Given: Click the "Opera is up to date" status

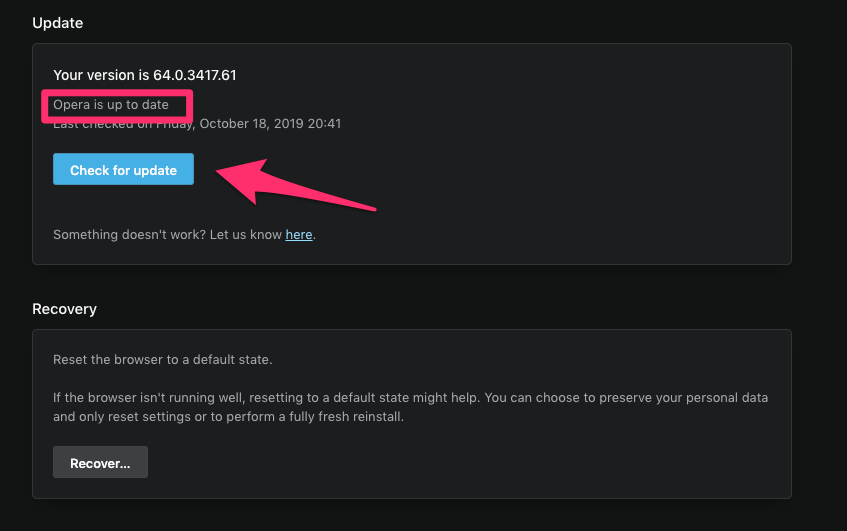Looking at the screenshot, I should point(111,105).
